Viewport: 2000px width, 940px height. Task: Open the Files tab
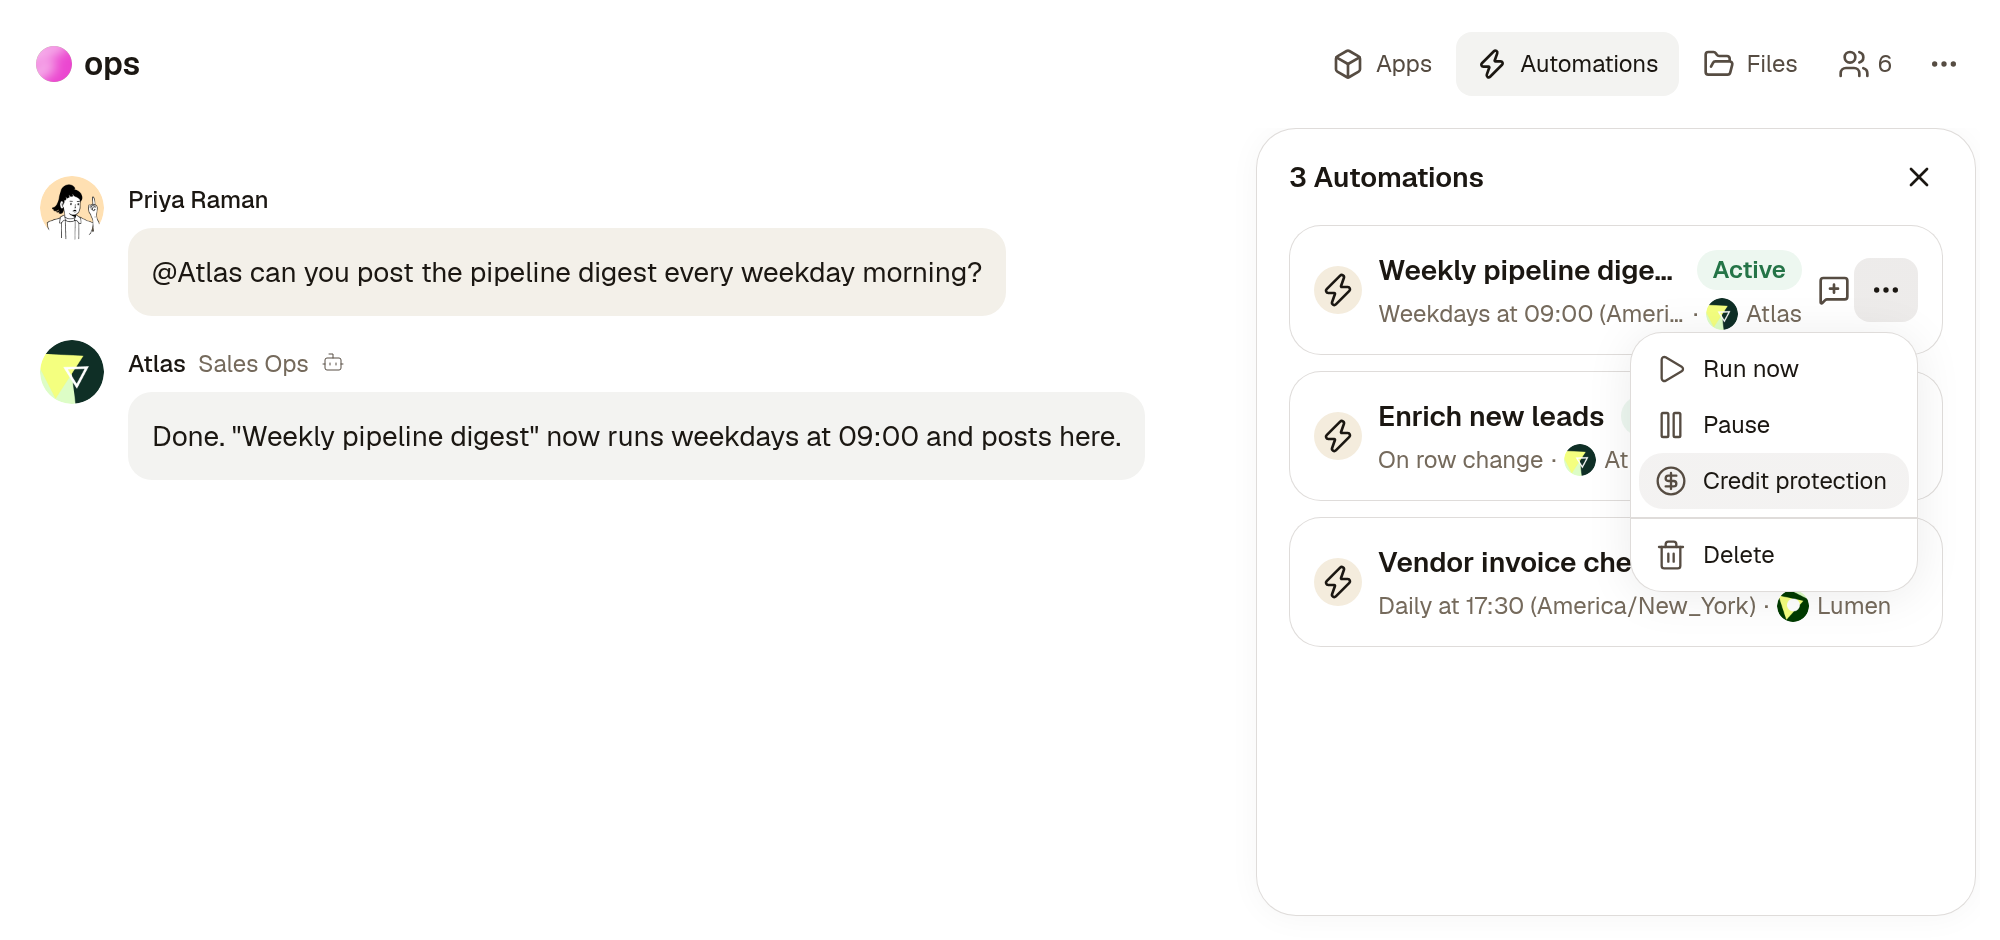[1750, 64]
